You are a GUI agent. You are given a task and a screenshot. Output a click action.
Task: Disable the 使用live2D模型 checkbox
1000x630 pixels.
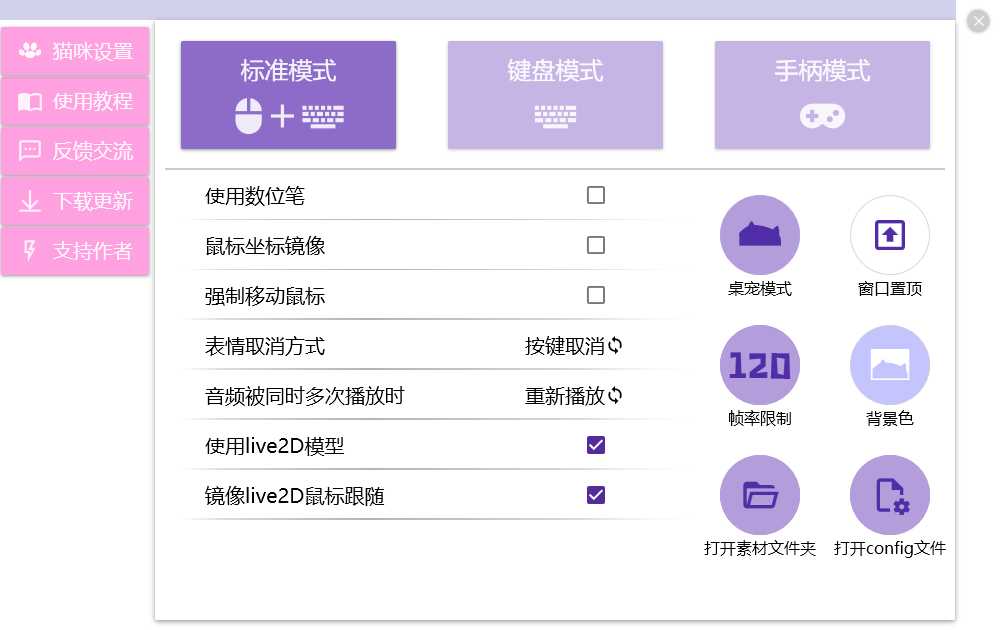[596, 445]
